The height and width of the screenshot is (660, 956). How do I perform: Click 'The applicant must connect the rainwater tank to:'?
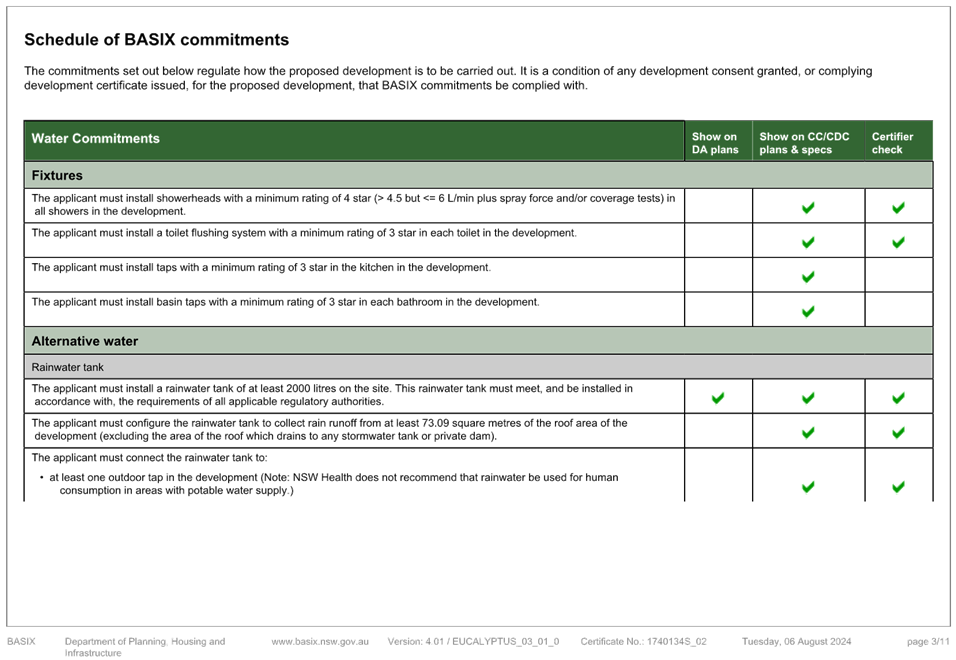coord(149,458)
